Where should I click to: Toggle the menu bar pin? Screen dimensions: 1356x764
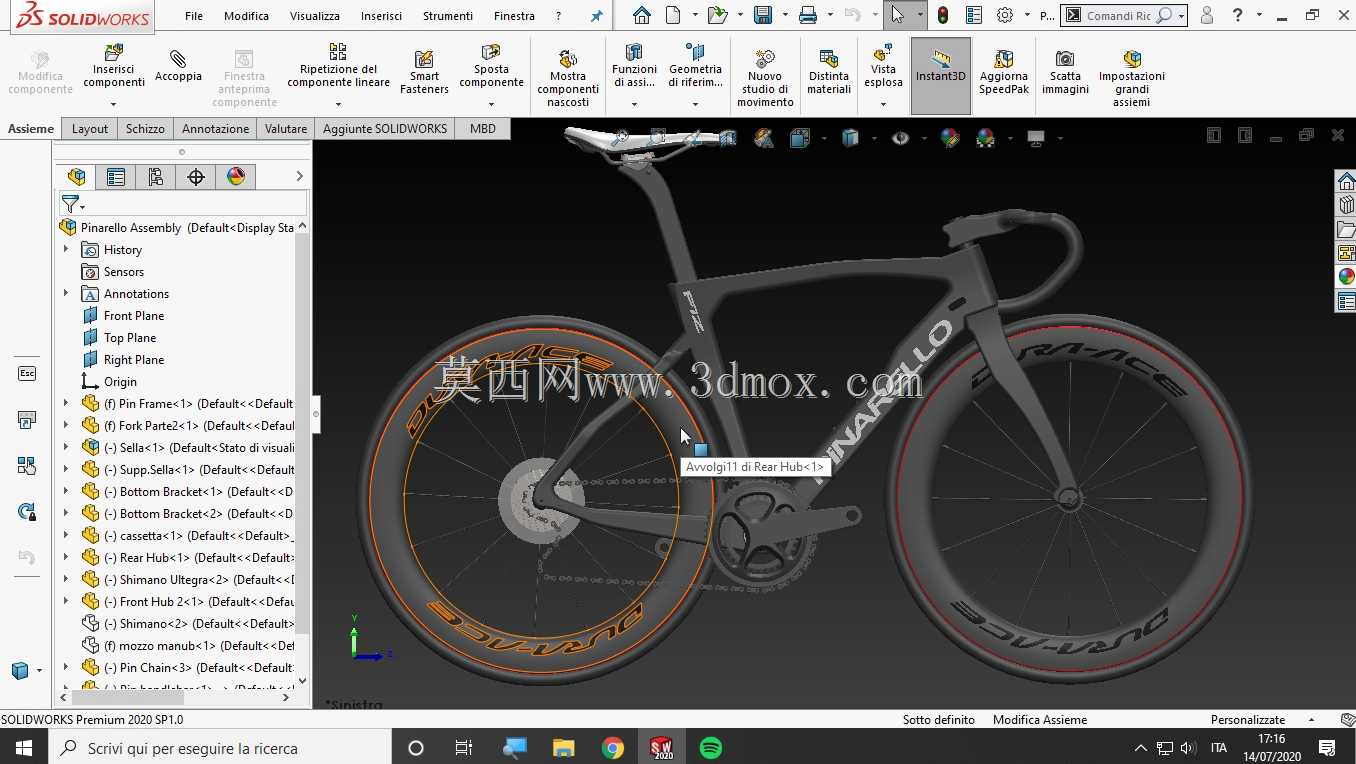tap(597, 16)
